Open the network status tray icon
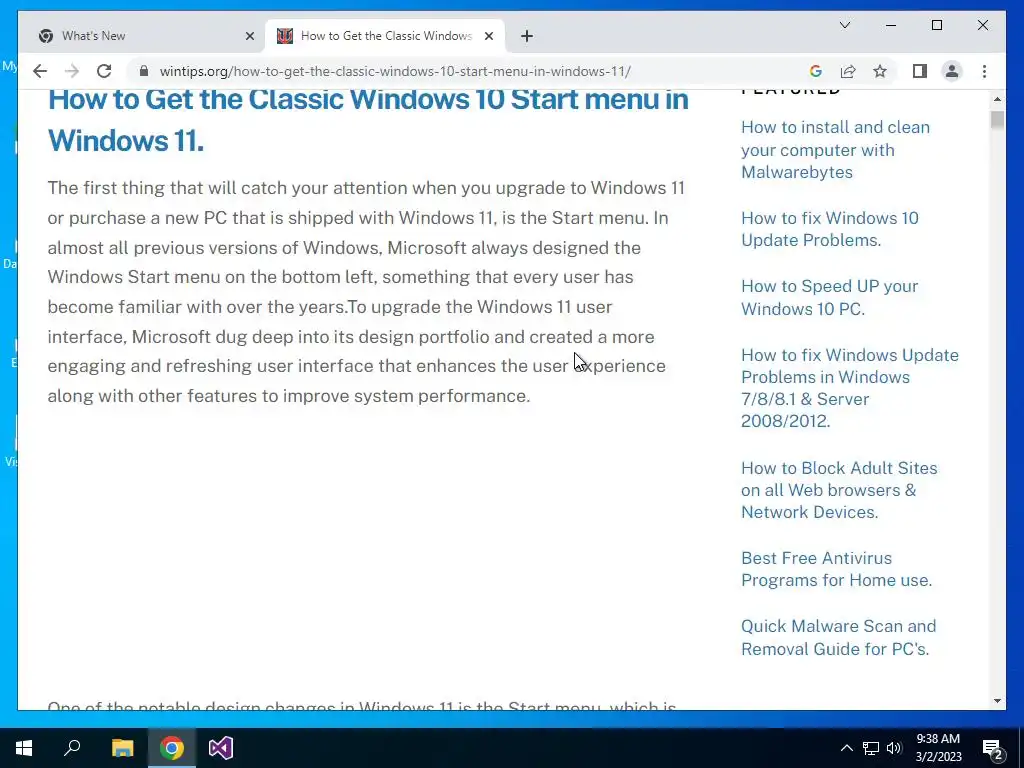The height and width of the screenshot is (768, 1024). coord(871,748)
